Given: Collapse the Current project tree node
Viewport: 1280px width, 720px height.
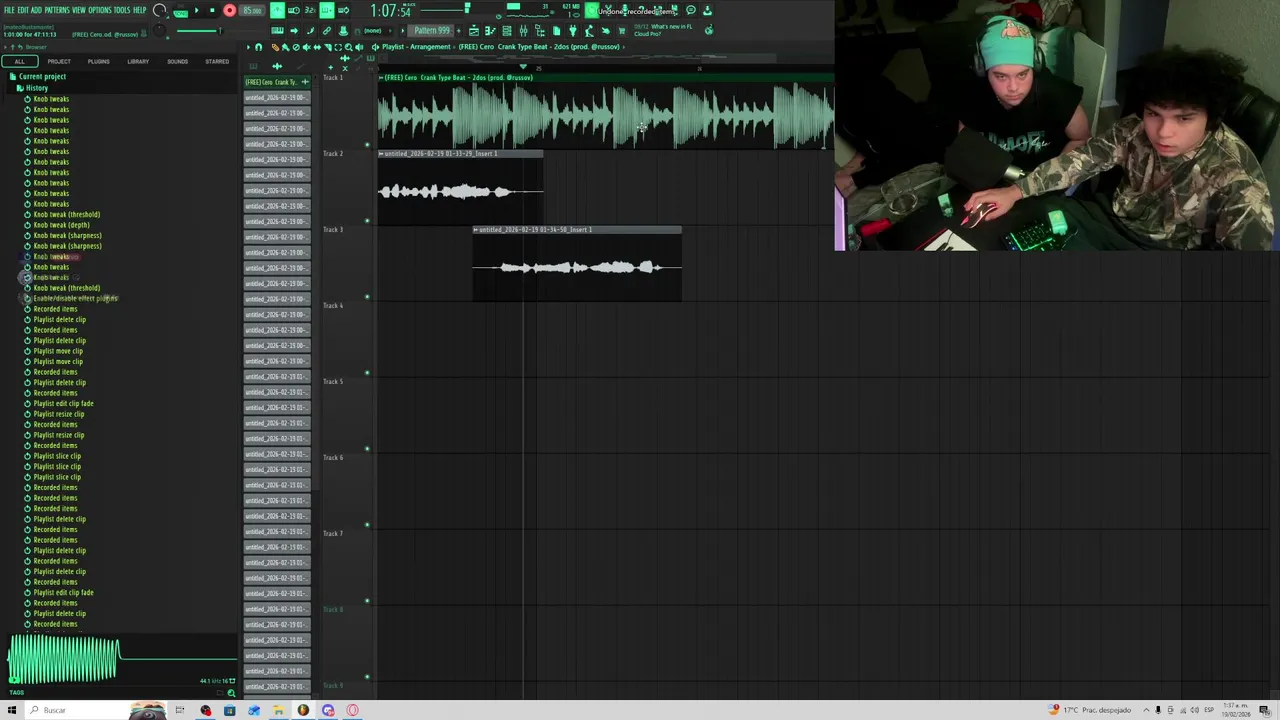Looking at the screenshot, I should (42, 77).
